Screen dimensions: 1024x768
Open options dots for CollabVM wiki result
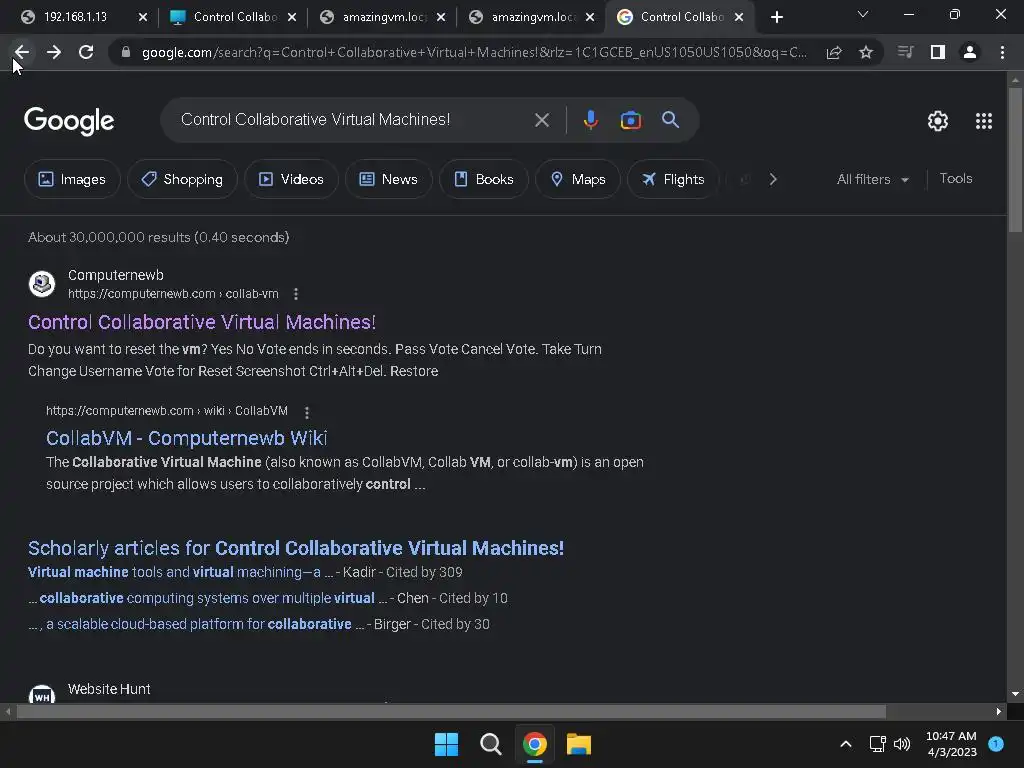(307, 412)
